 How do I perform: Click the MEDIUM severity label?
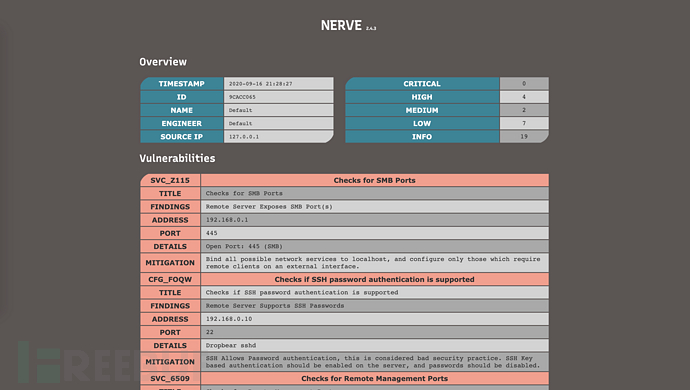tap(422, 110)
